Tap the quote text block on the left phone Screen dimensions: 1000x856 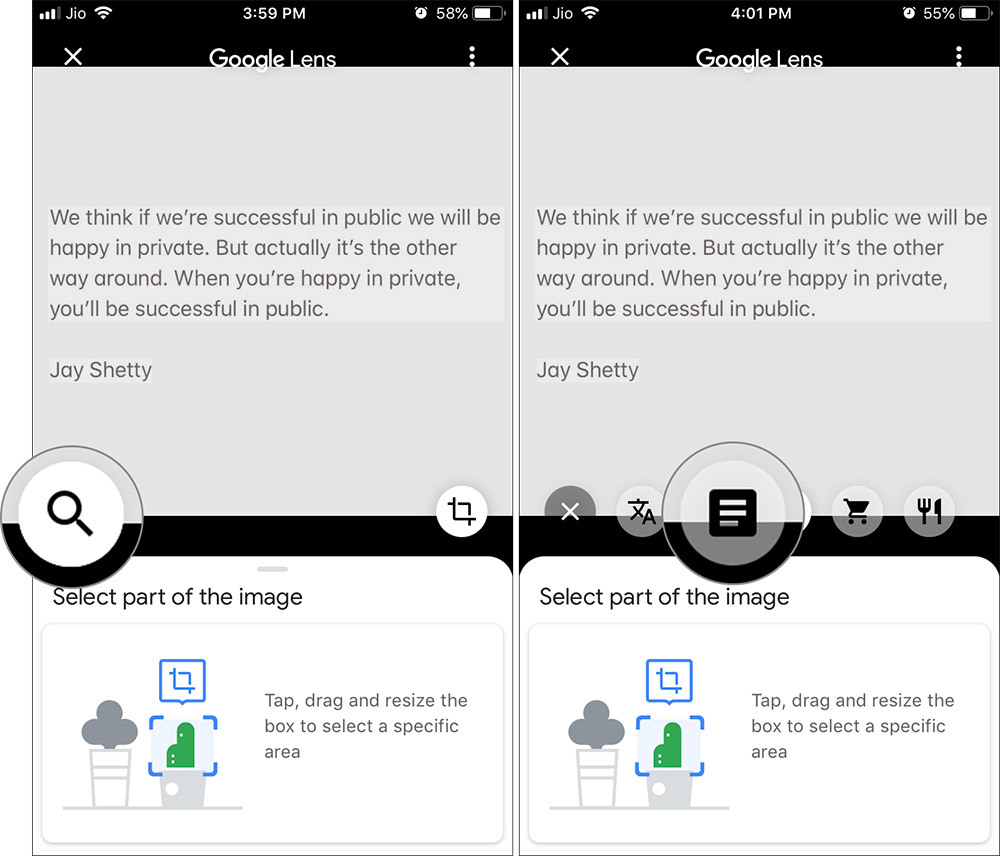[275, 263]
